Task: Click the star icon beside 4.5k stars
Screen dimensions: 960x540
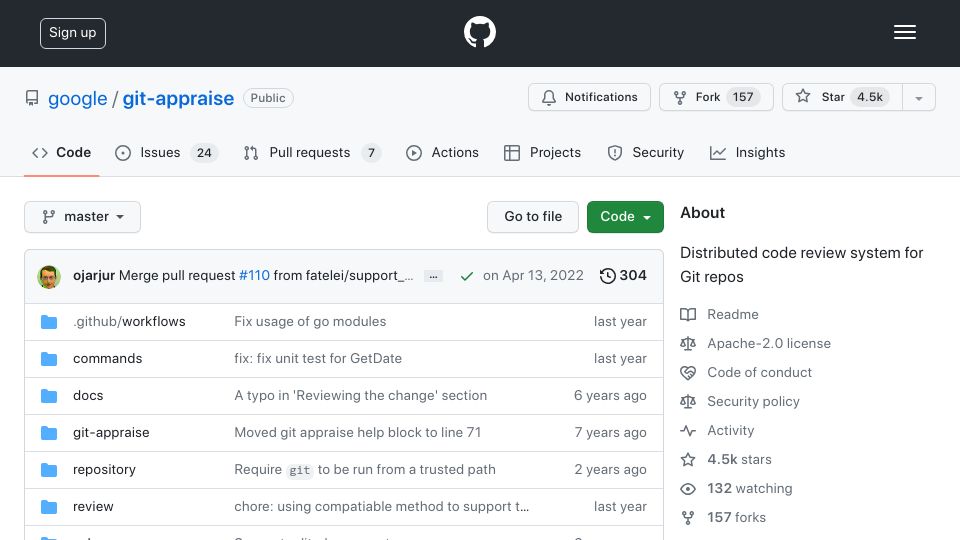Action: click(688, 459)
